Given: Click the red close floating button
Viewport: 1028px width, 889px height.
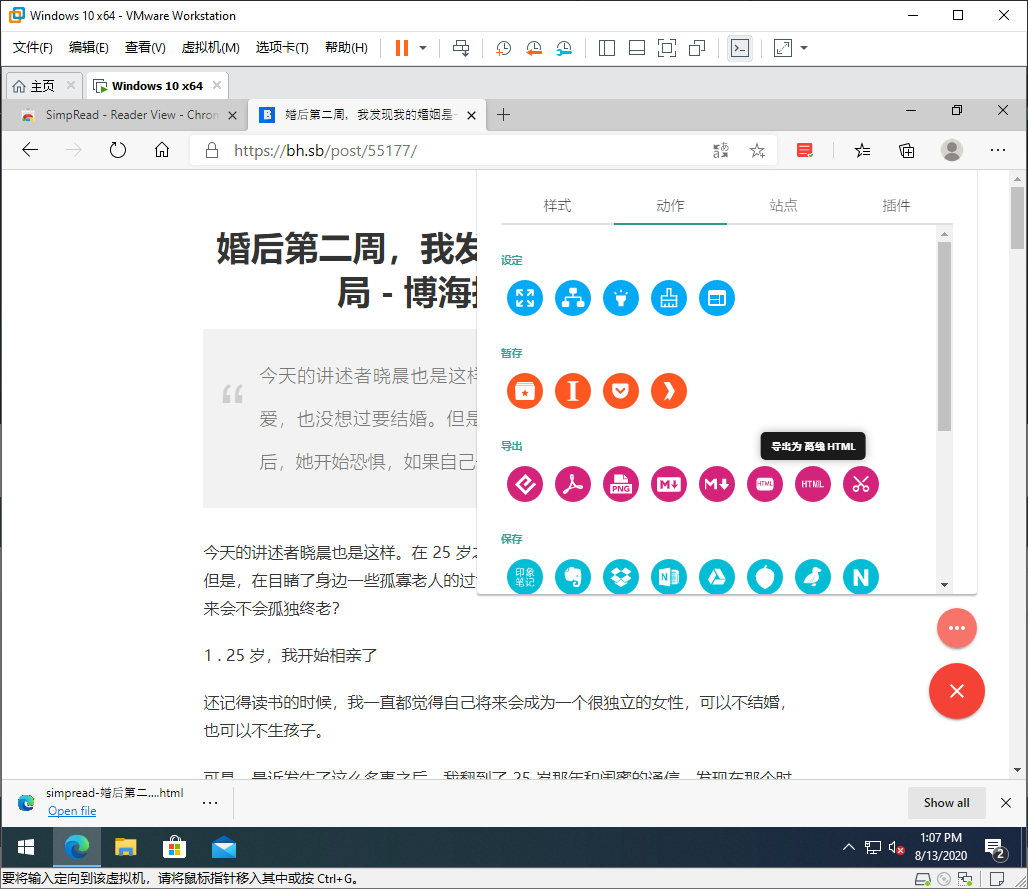Looking at the screenshot, I should (x=957, y=691).
